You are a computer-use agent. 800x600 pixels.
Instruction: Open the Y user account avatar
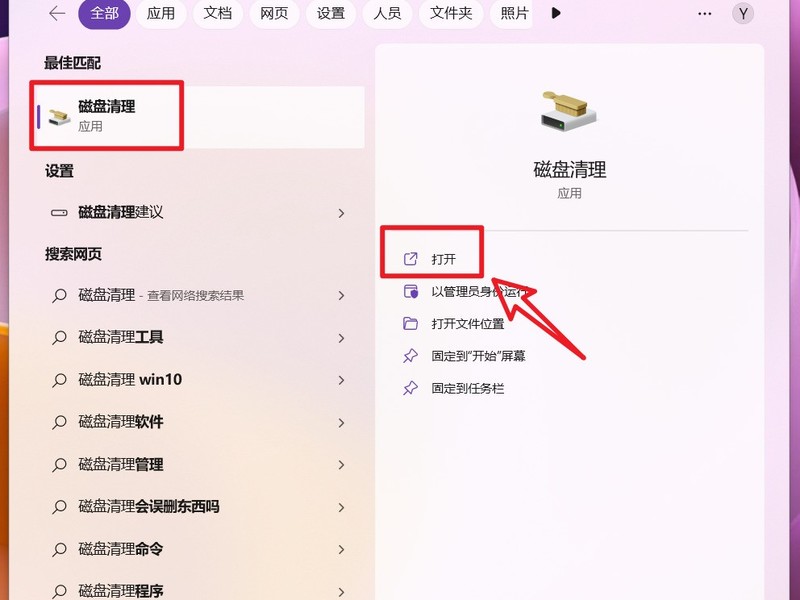[x=743, y=14]
